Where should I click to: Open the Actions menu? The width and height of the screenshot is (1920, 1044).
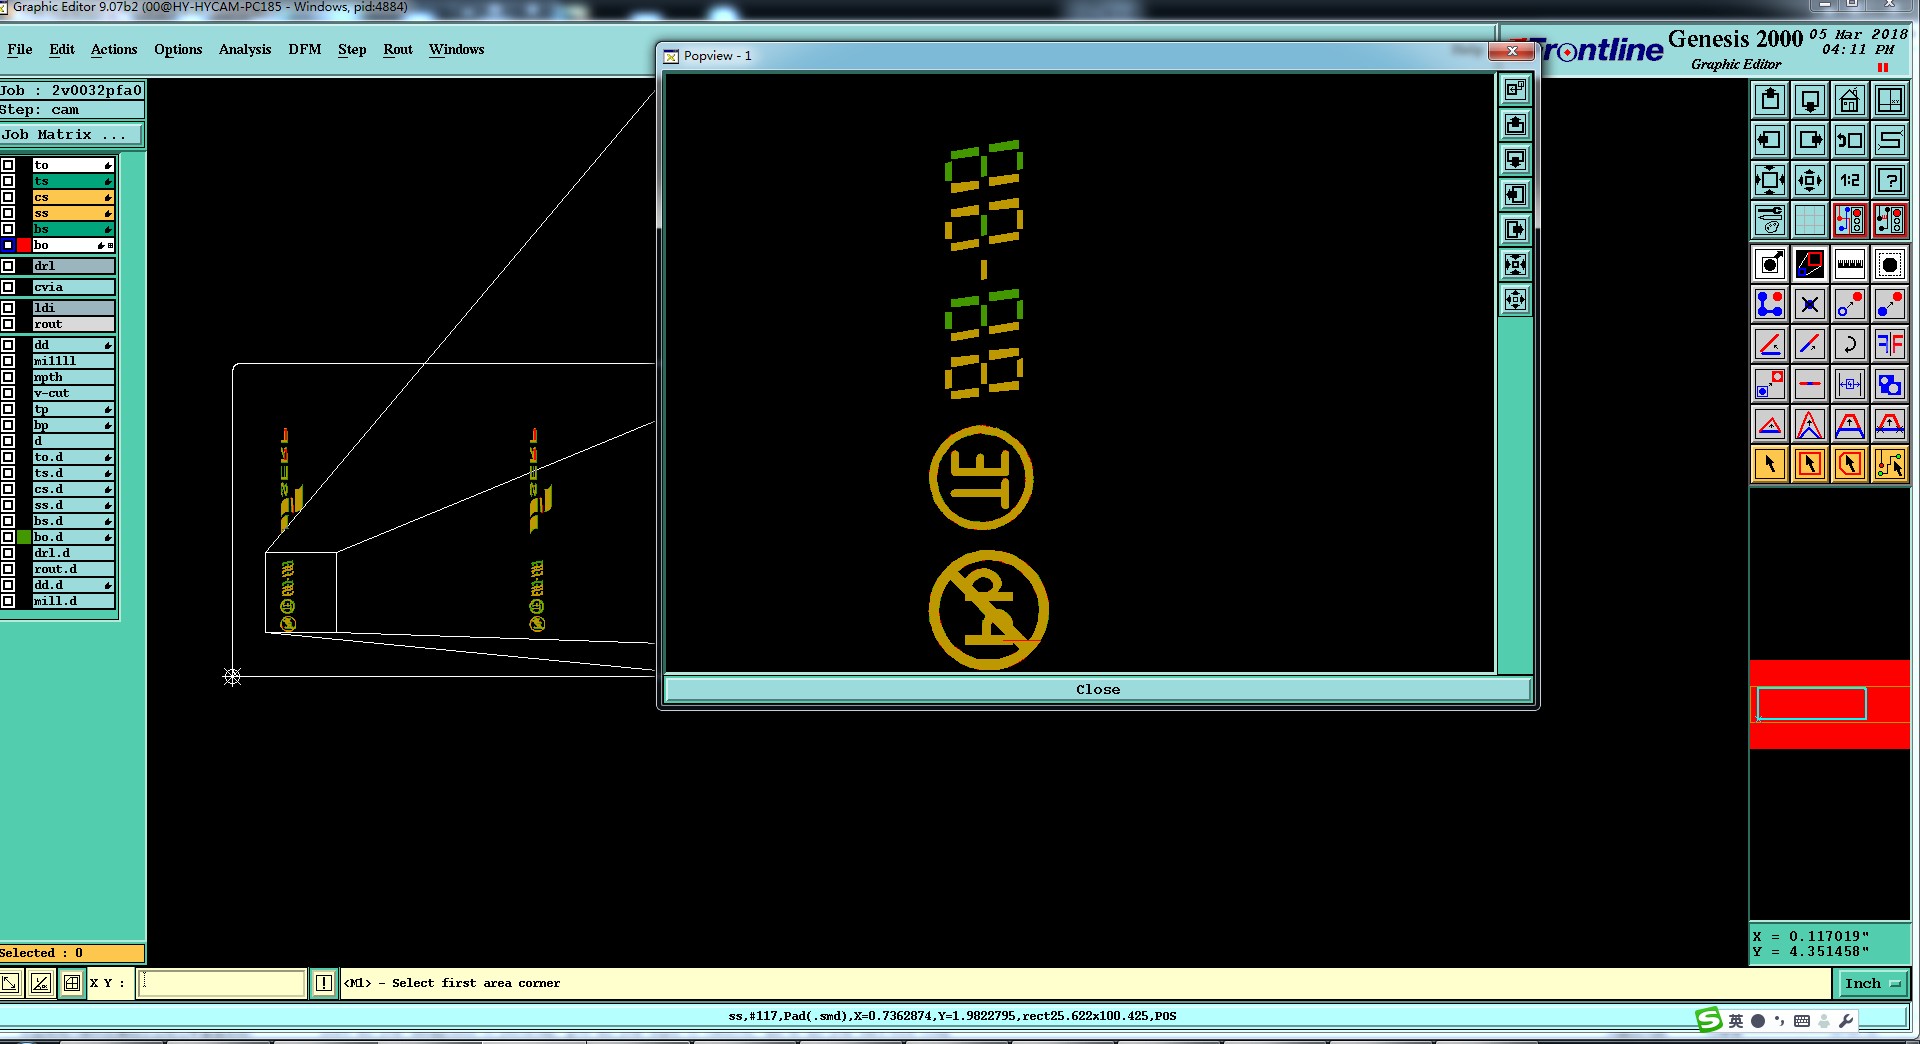tap(114, 49)
